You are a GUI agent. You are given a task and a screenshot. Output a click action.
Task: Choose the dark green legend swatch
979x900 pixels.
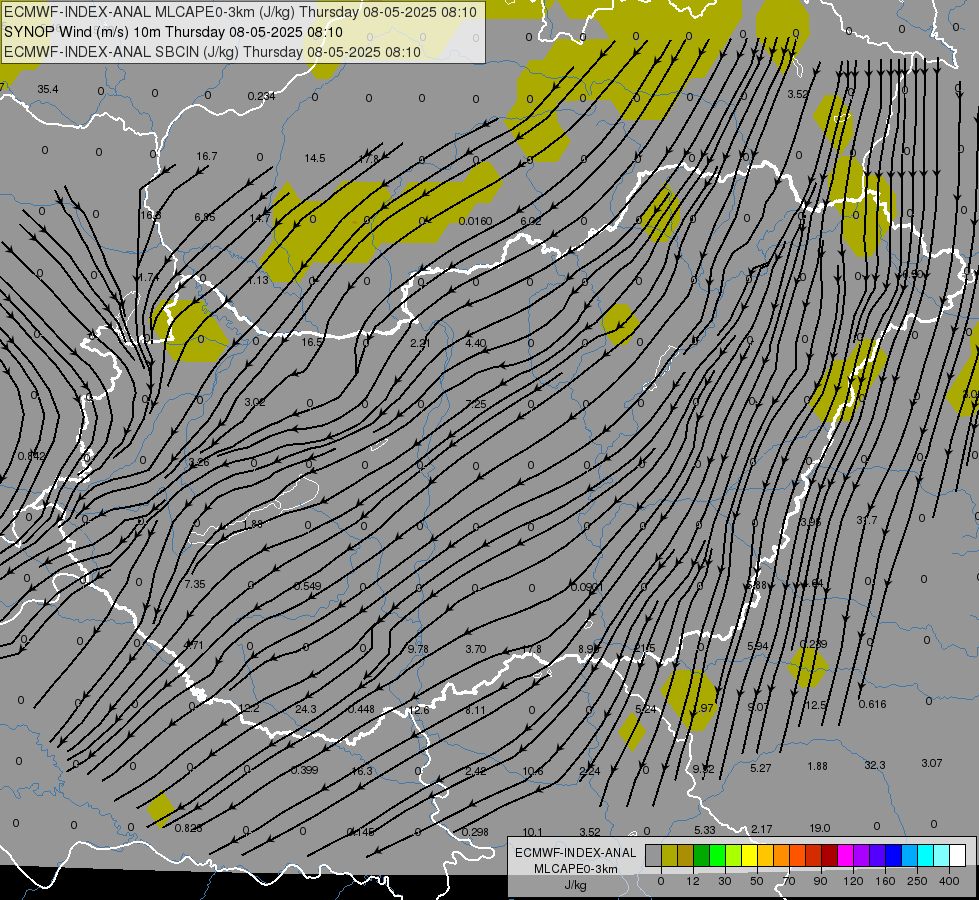point(701,855)
